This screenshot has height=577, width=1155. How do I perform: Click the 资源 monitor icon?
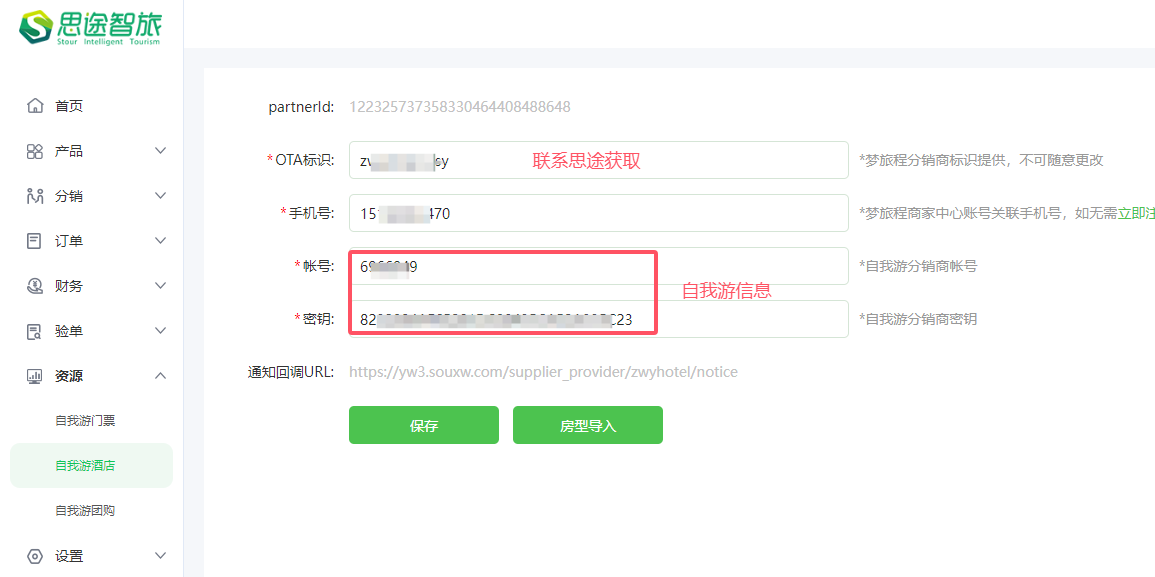[x=35, y=376]
